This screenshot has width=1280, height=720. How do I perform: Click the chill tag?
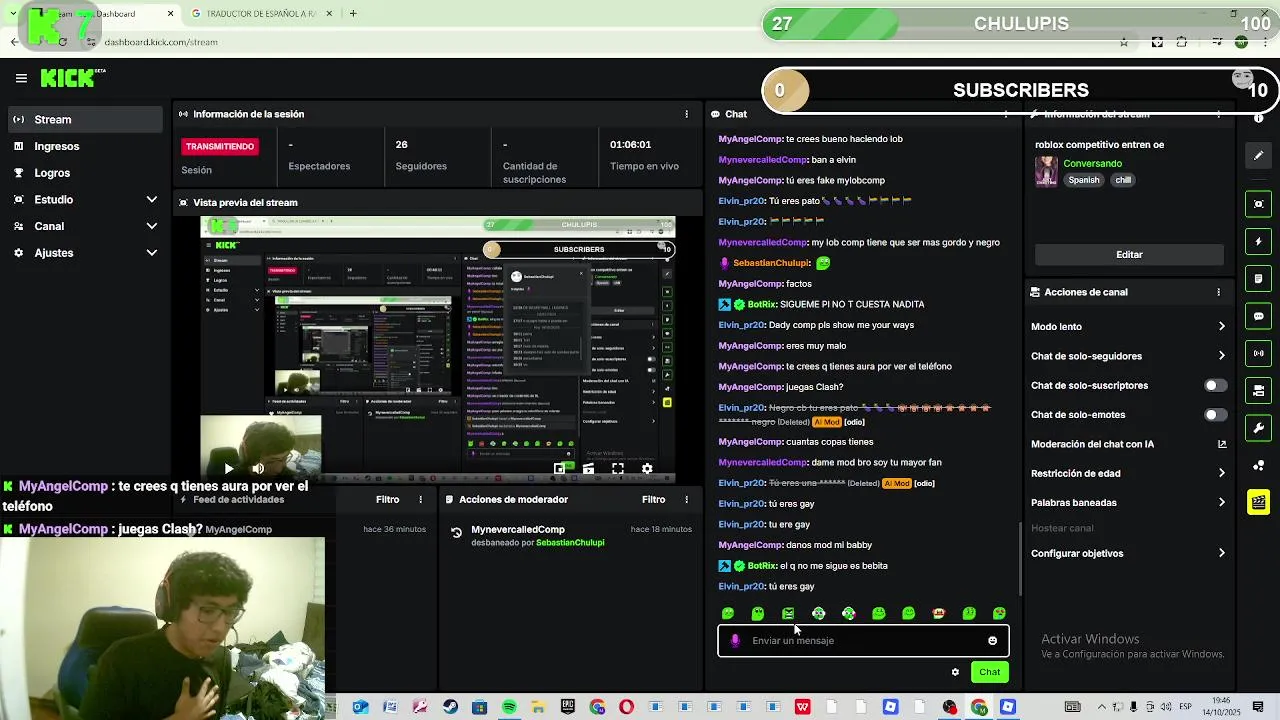[x=1123, y=180]
